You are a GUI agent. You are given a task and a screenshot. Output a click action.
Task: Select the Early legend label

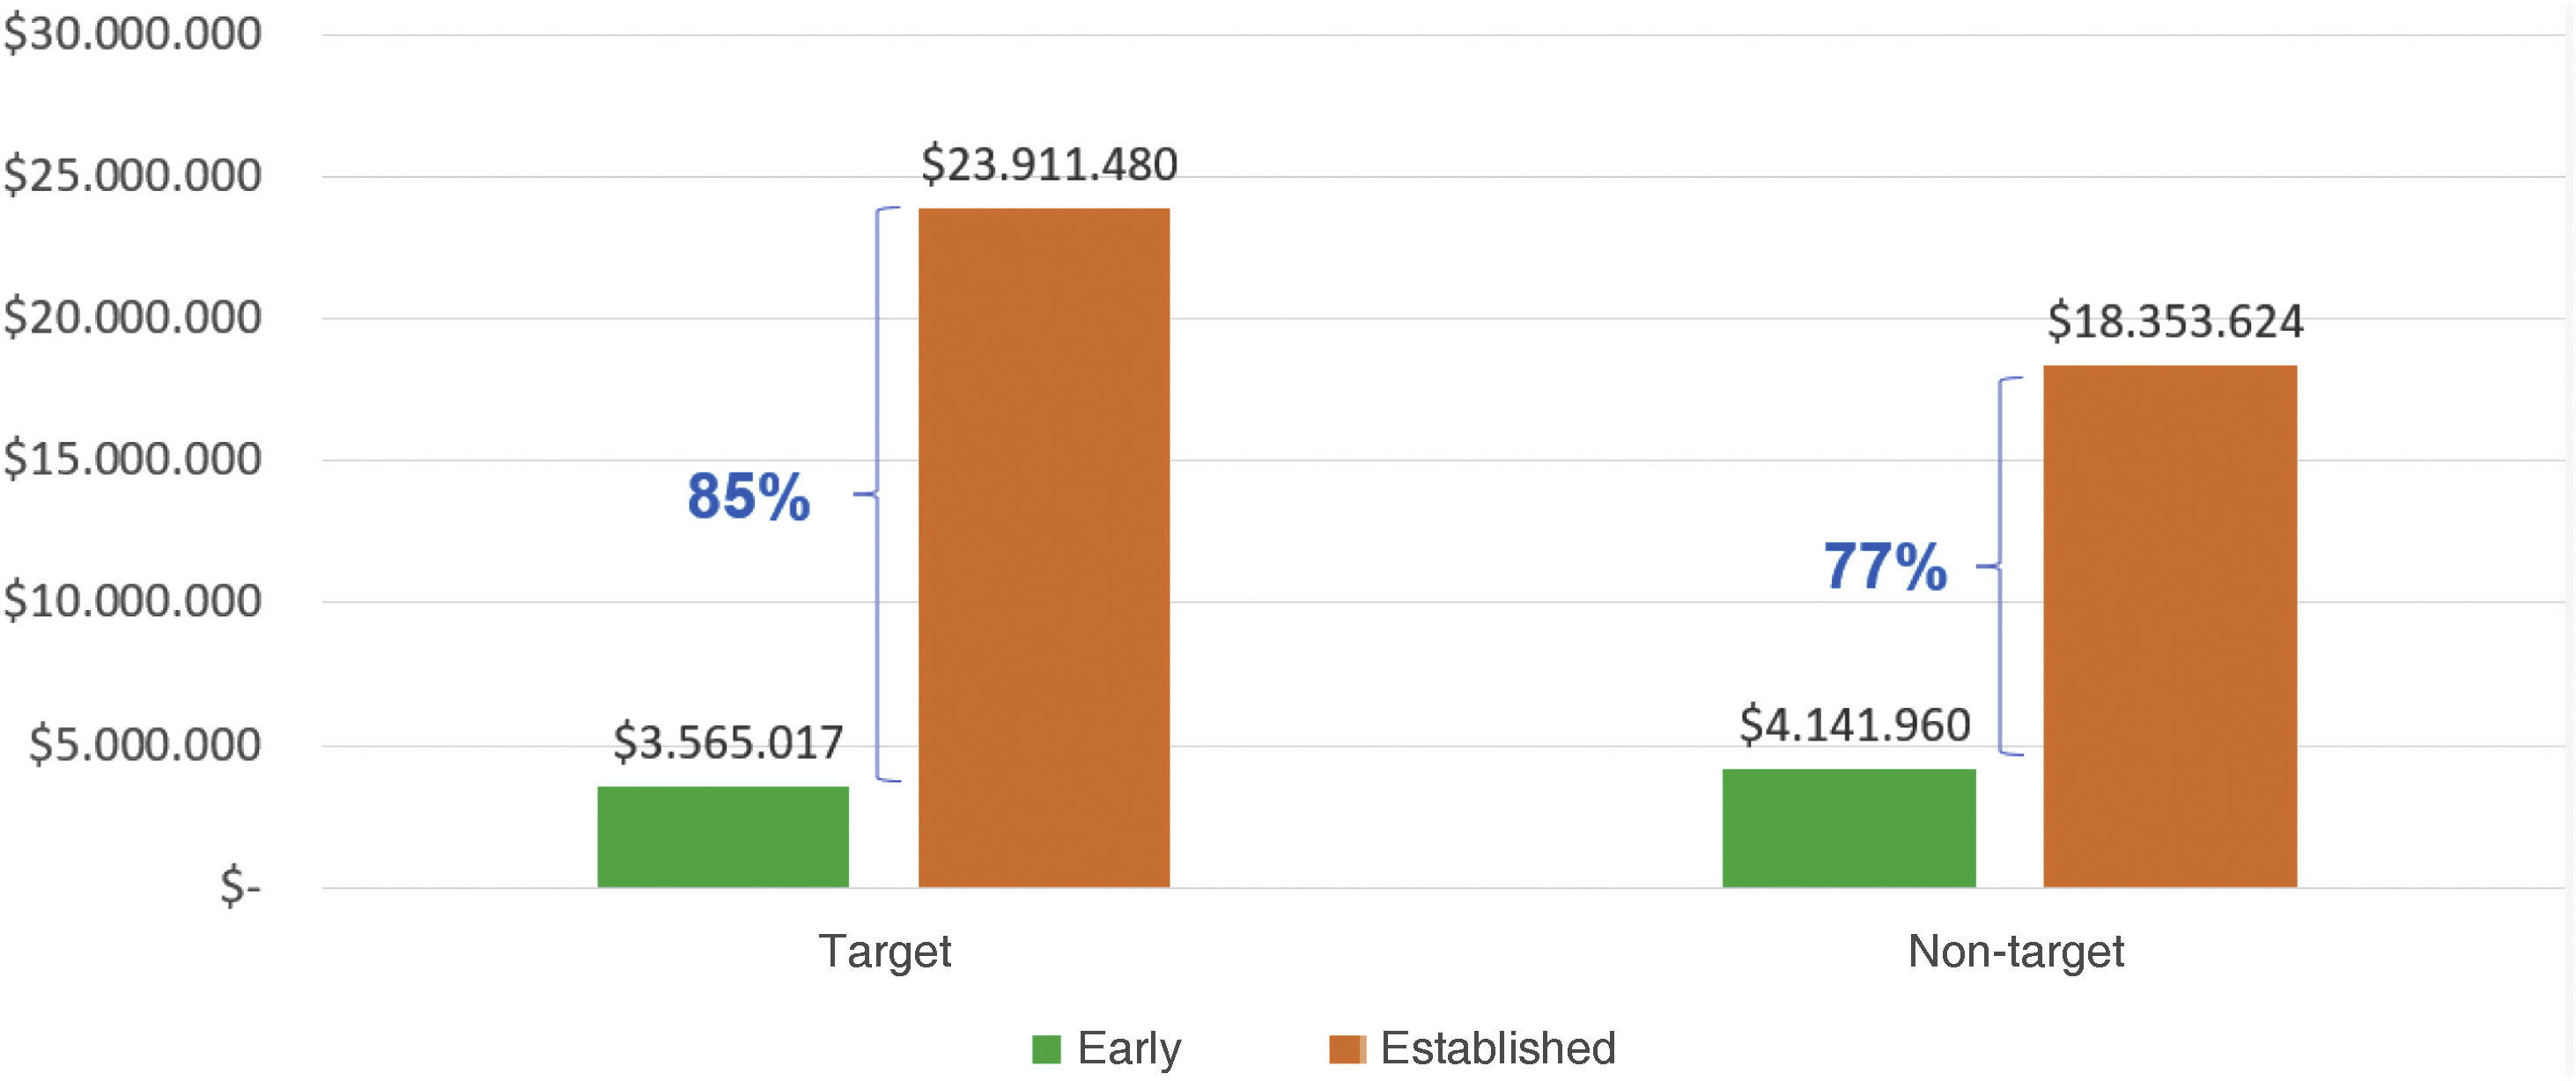tap(1129, 1049)
